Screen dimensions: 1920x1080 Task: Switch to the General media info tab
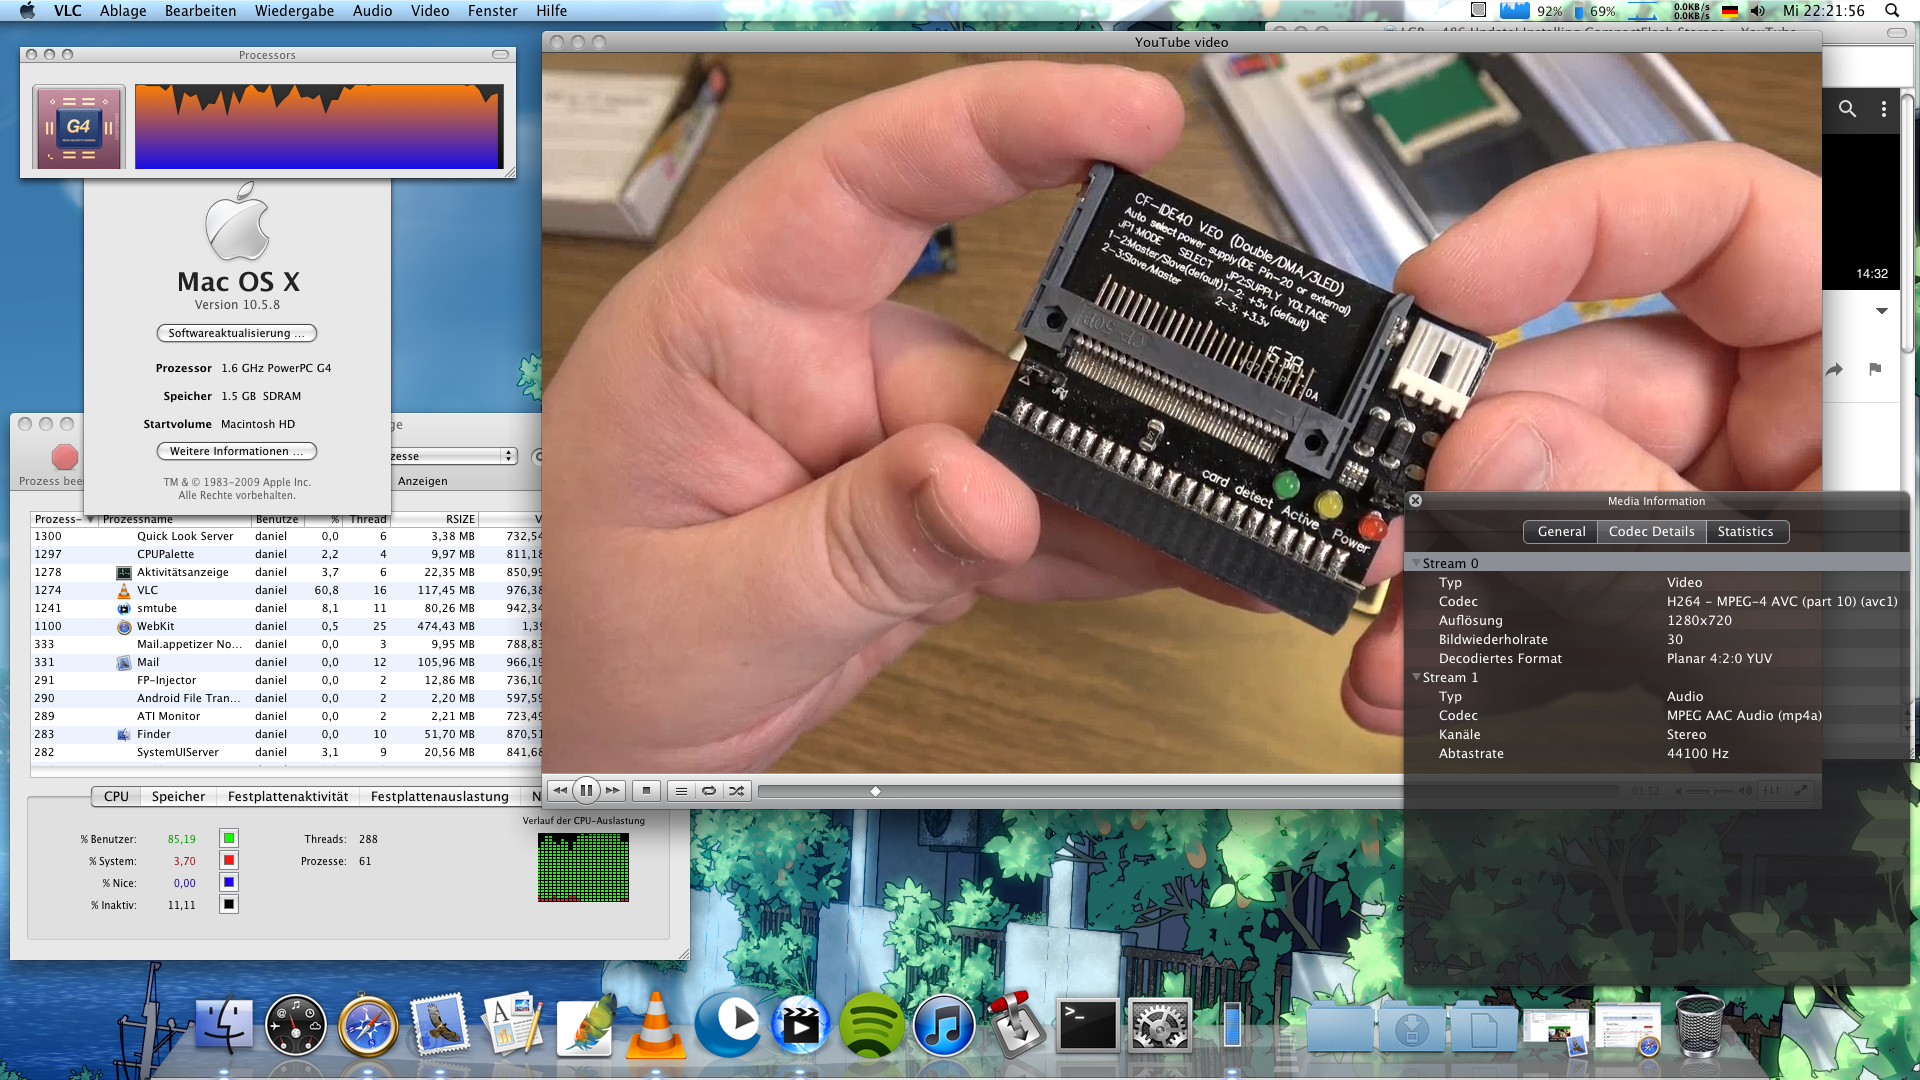pos(1561,532)
